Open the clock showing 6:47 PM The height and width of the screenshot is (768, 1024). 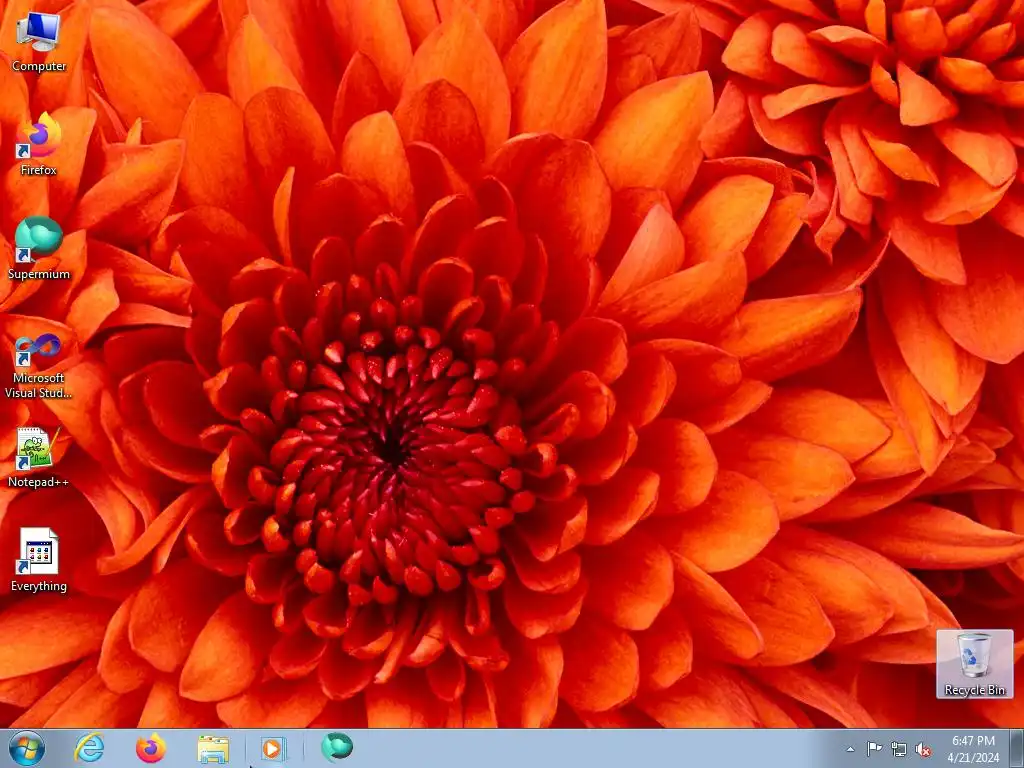(973, 749)
